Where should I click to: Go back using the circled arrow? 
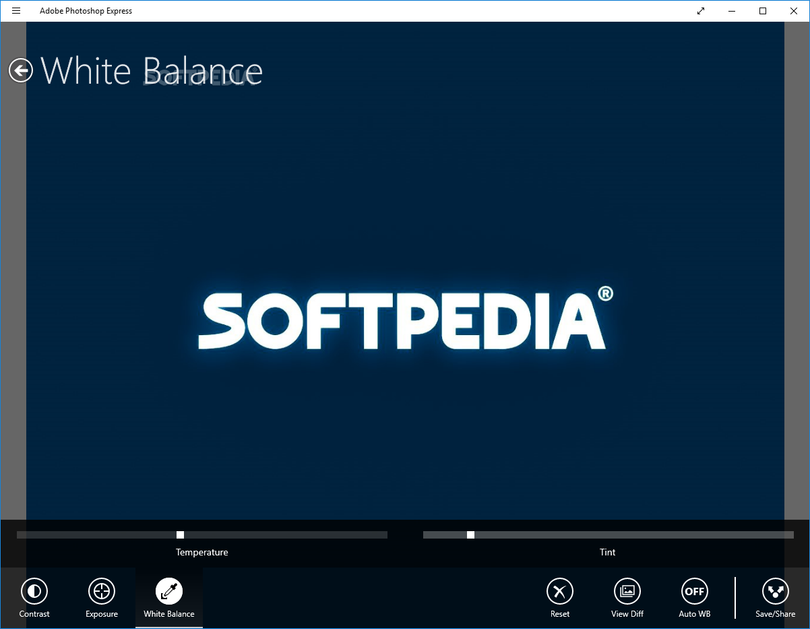20,70
